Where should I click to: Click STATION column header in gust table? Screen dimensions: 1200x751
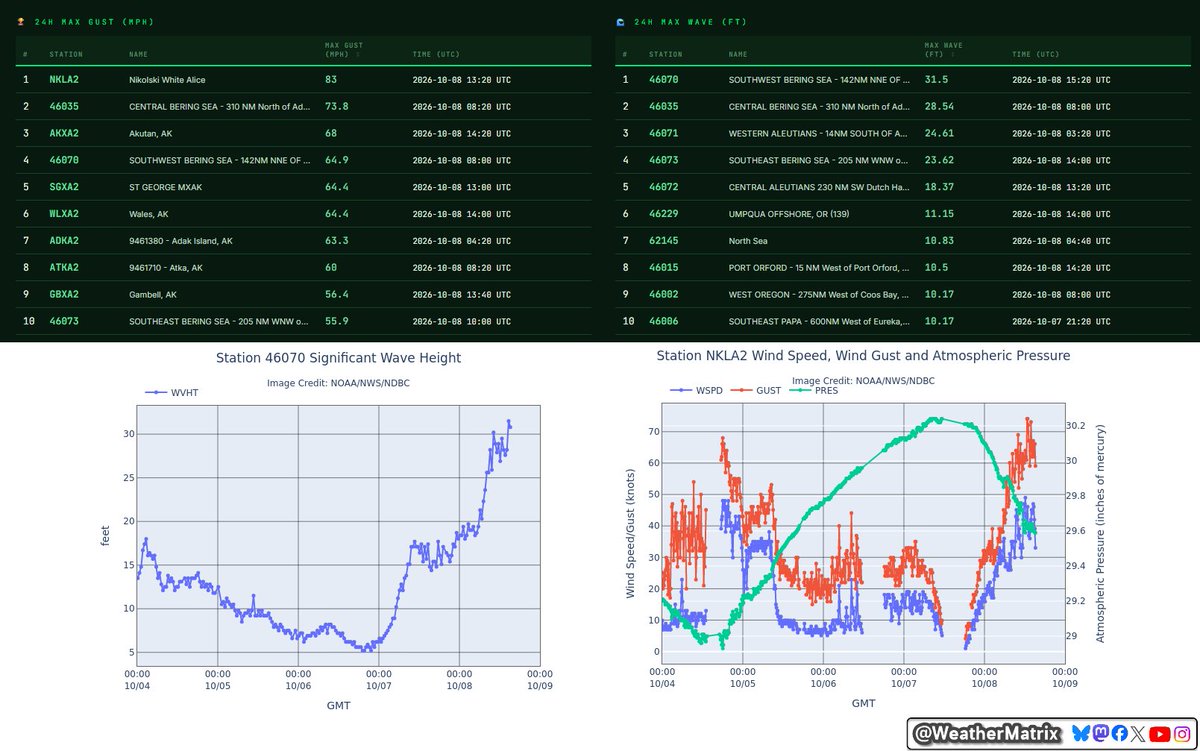click(66, 55)
